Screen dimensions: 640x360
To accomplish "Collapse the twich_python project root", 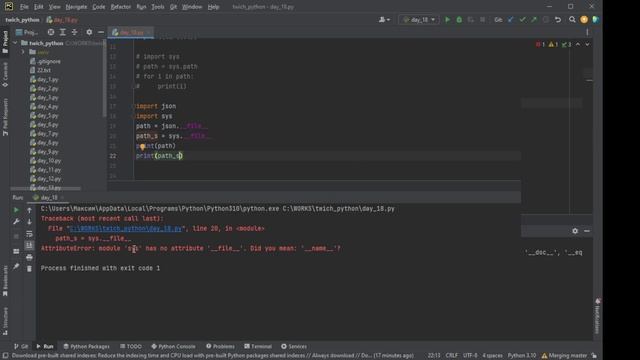I will [x=15, y=43].
